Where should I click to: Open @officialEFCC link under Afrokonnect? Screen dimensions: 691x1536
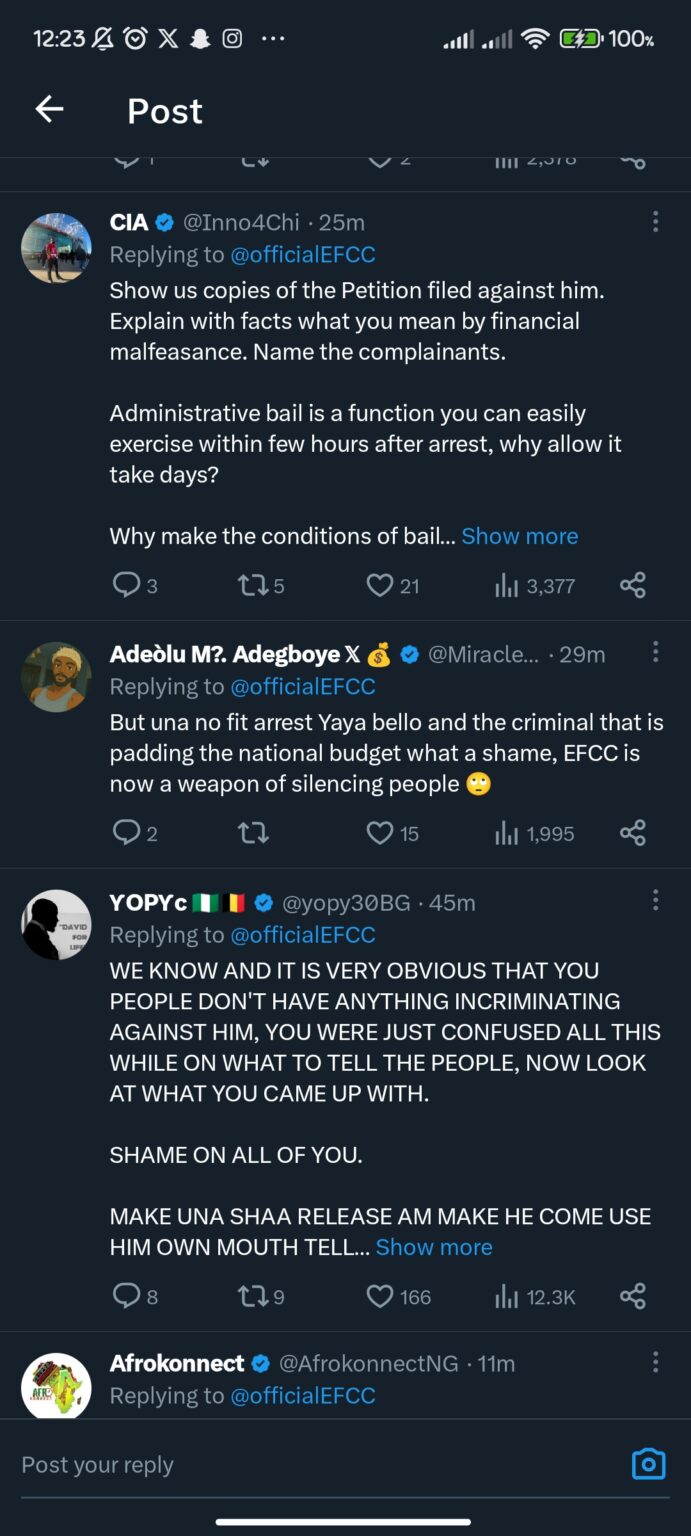[x=303, y=1396]
